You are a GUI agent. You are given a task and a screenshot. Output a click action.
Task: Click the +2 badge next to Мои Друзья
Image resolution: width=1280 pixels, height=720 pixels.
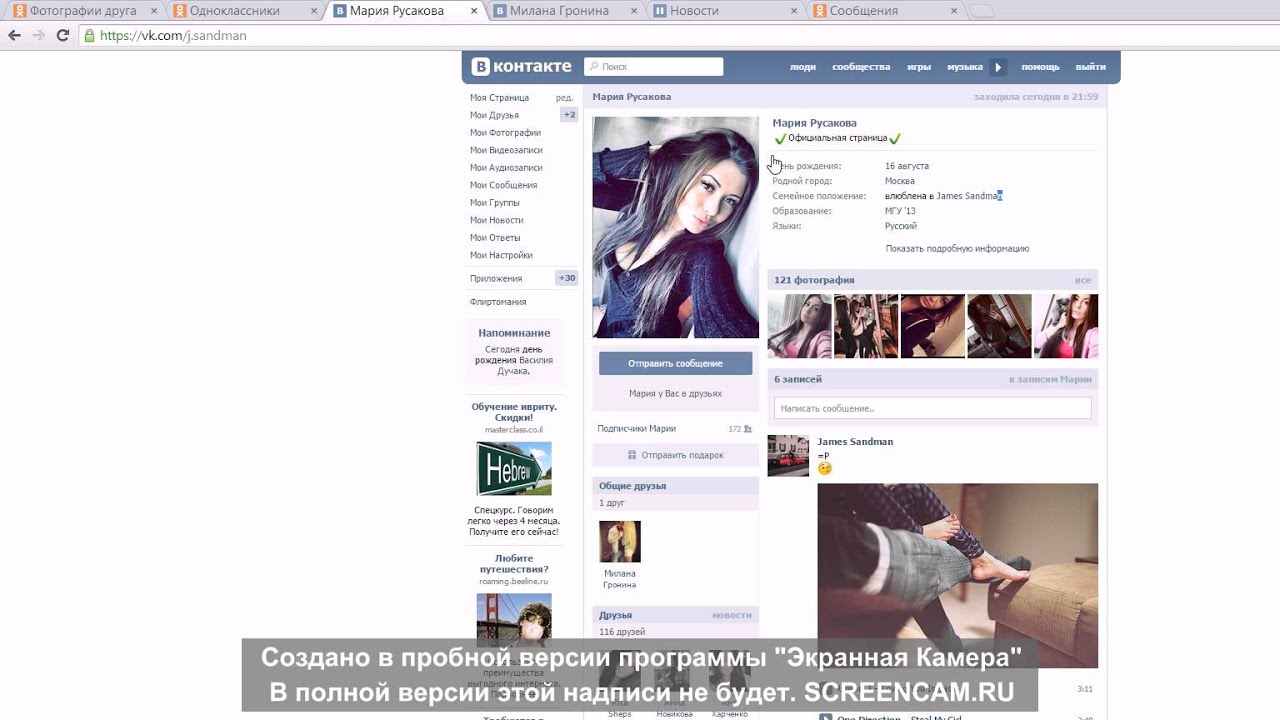point(569,115)
